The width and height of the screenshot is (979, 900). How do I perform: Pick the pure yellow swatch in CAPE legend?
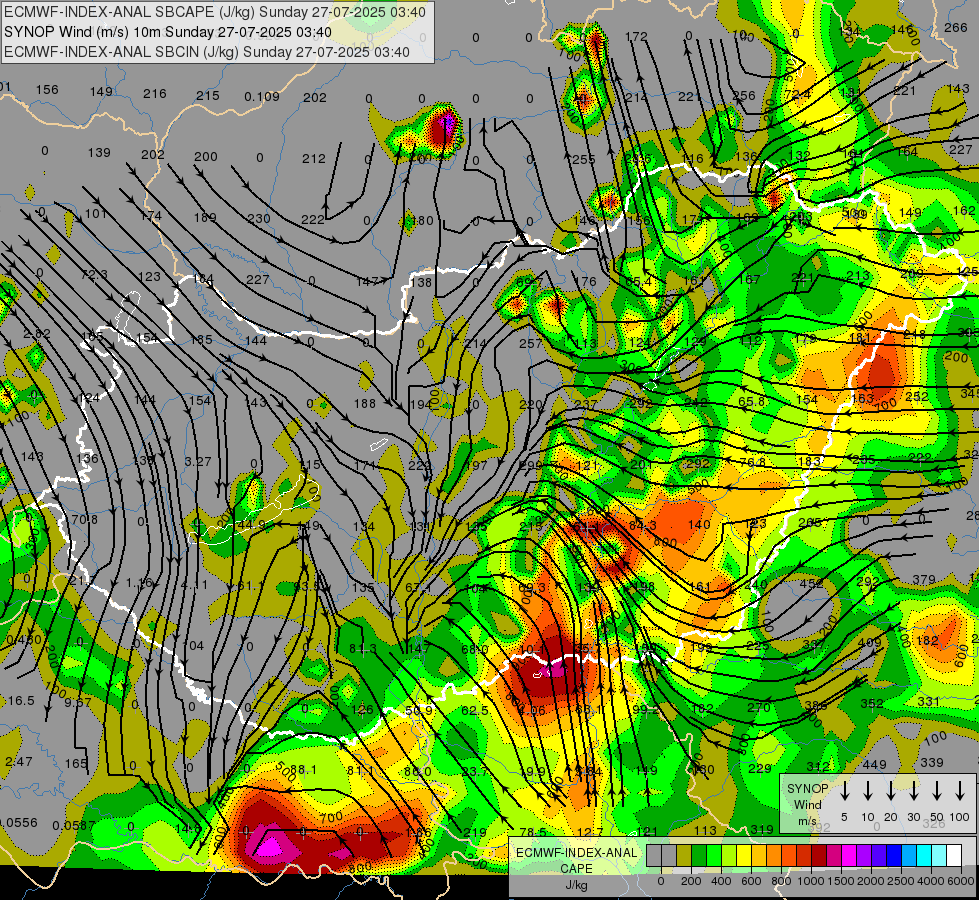tap(744, 856)
